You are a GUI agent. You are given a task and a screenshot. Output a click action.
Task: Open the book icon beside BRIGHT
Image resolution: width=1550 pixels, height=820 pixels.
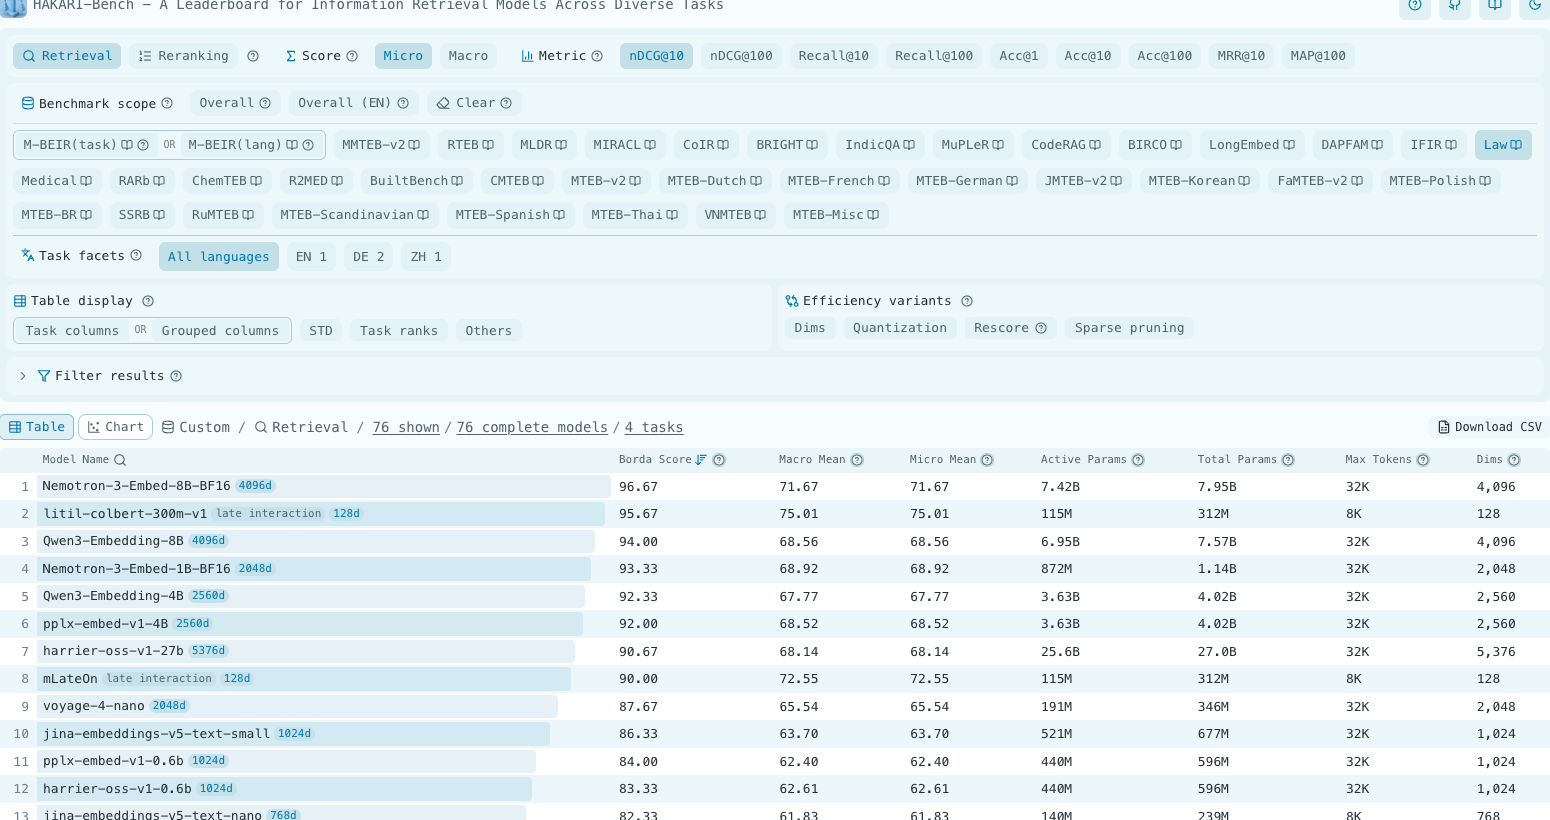coord(812,145)
